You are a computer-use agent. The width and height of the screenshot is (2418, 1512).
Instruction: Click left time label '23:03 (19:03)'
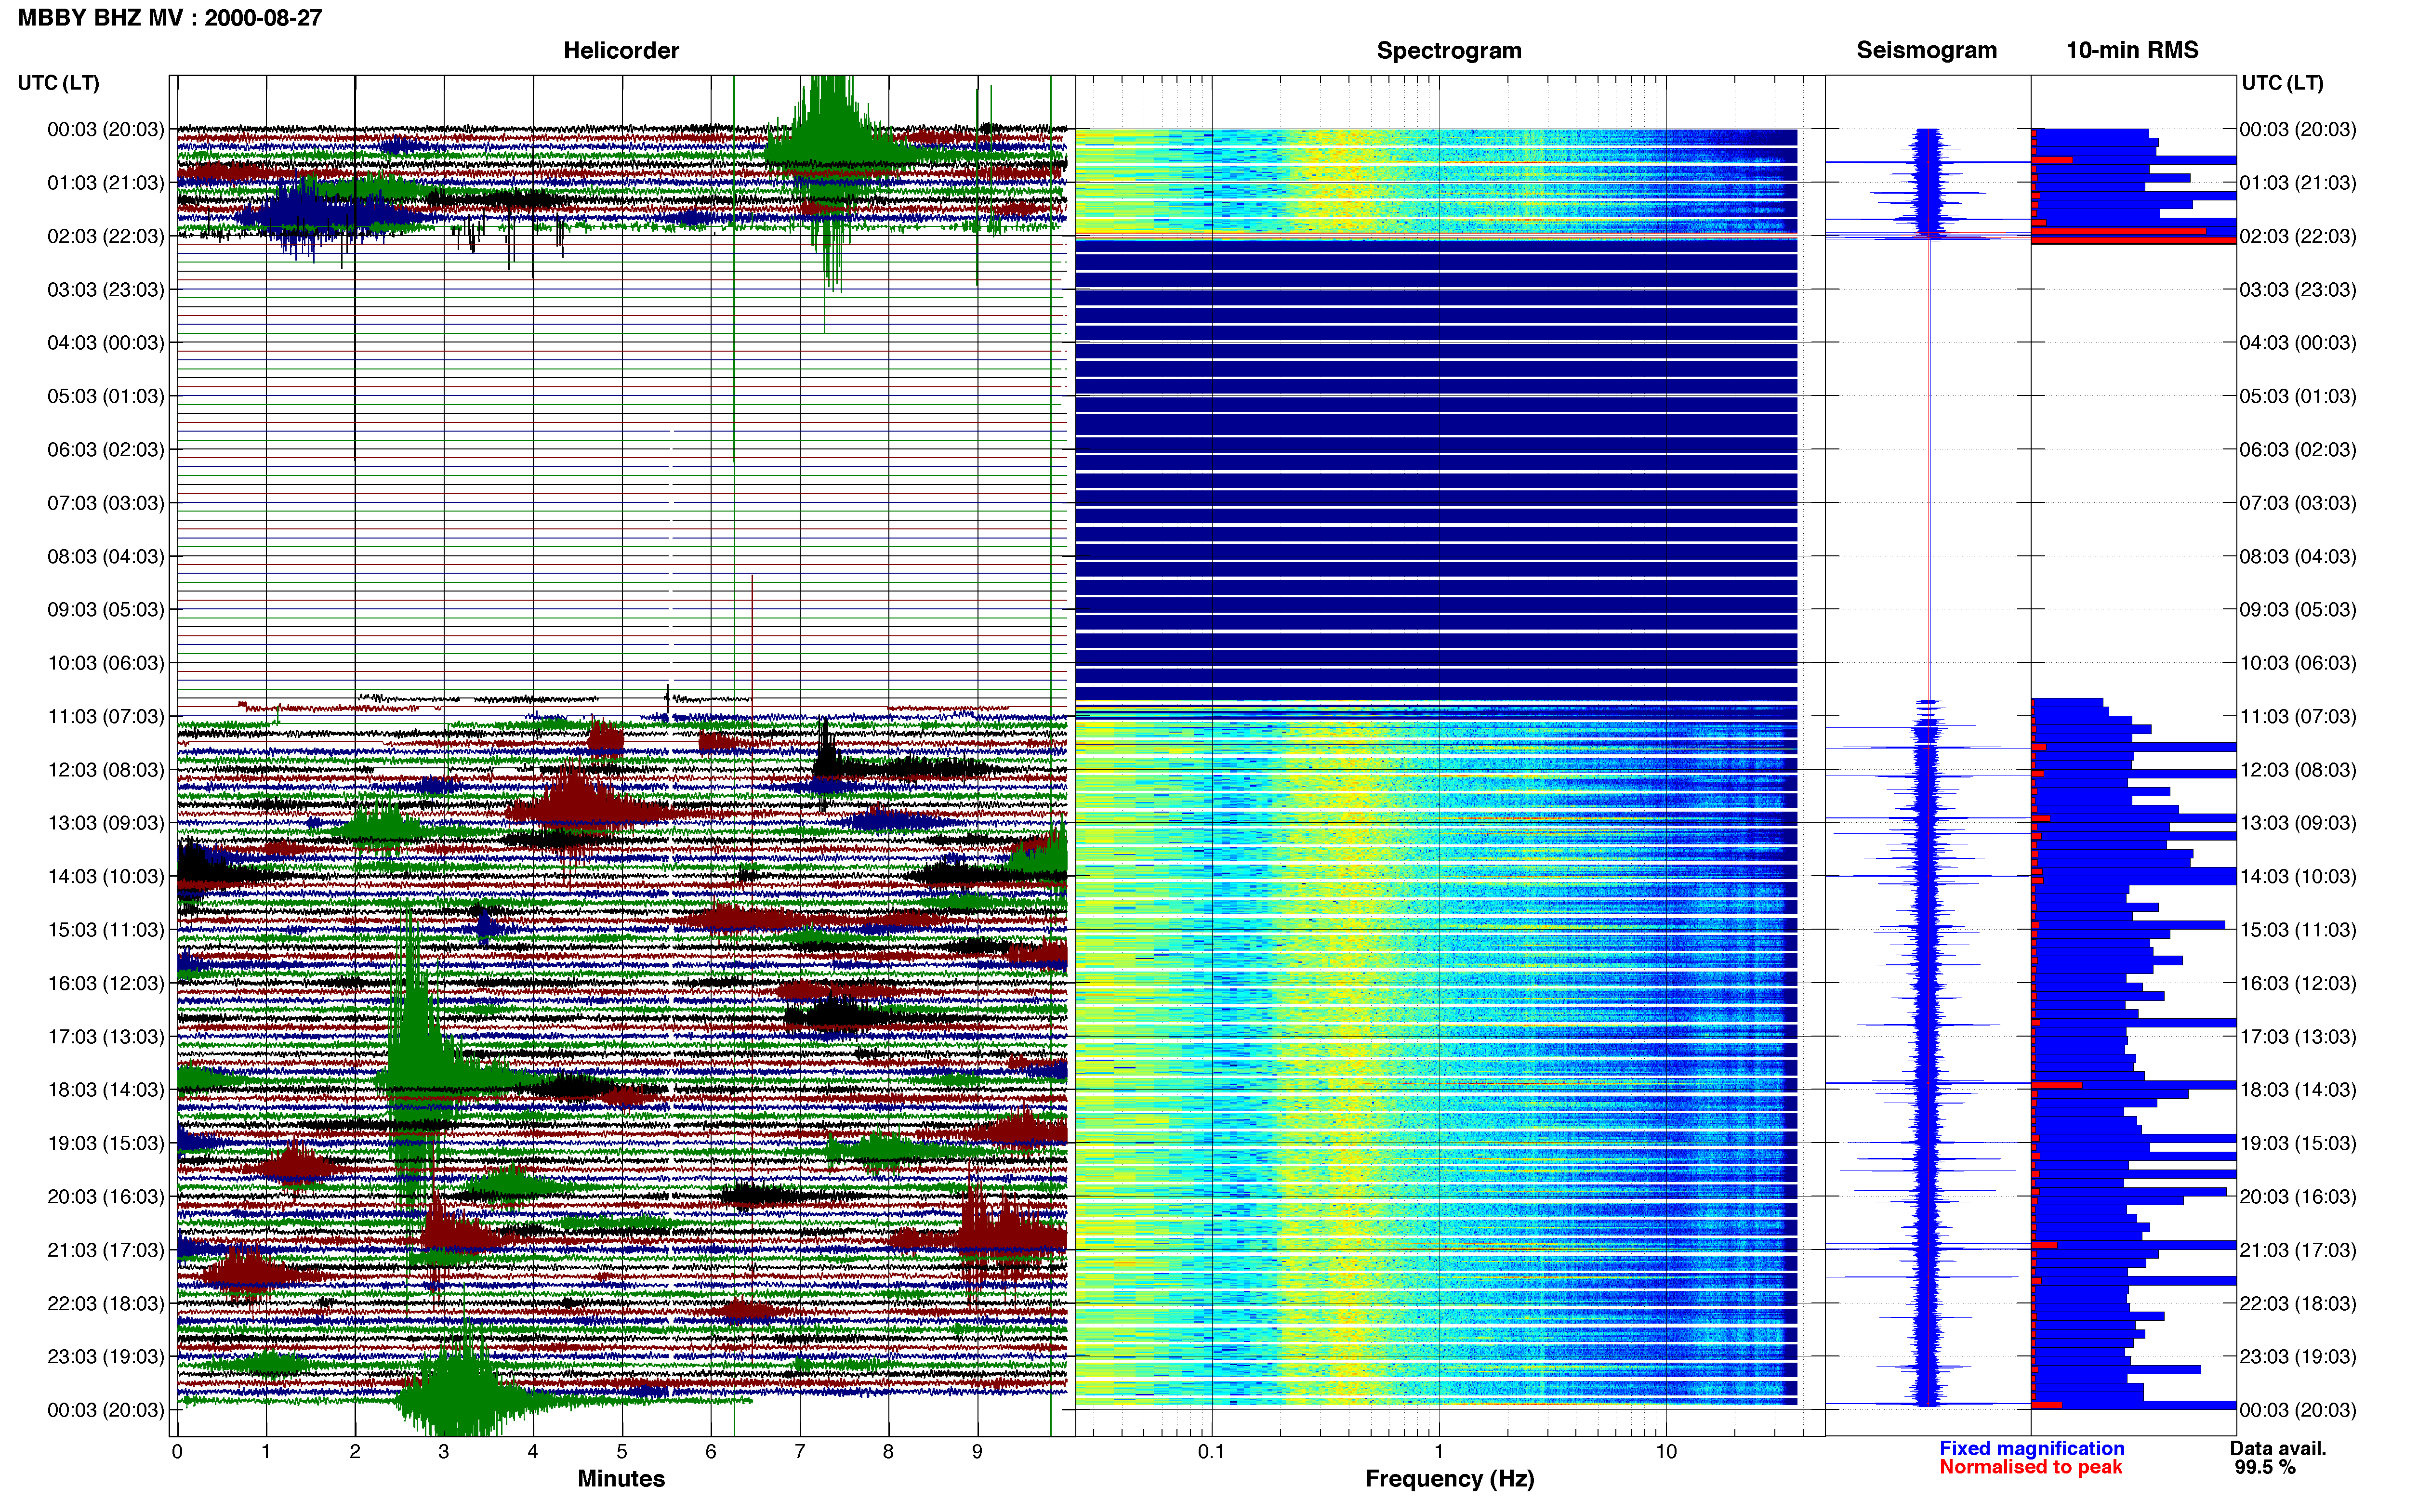106,1356
